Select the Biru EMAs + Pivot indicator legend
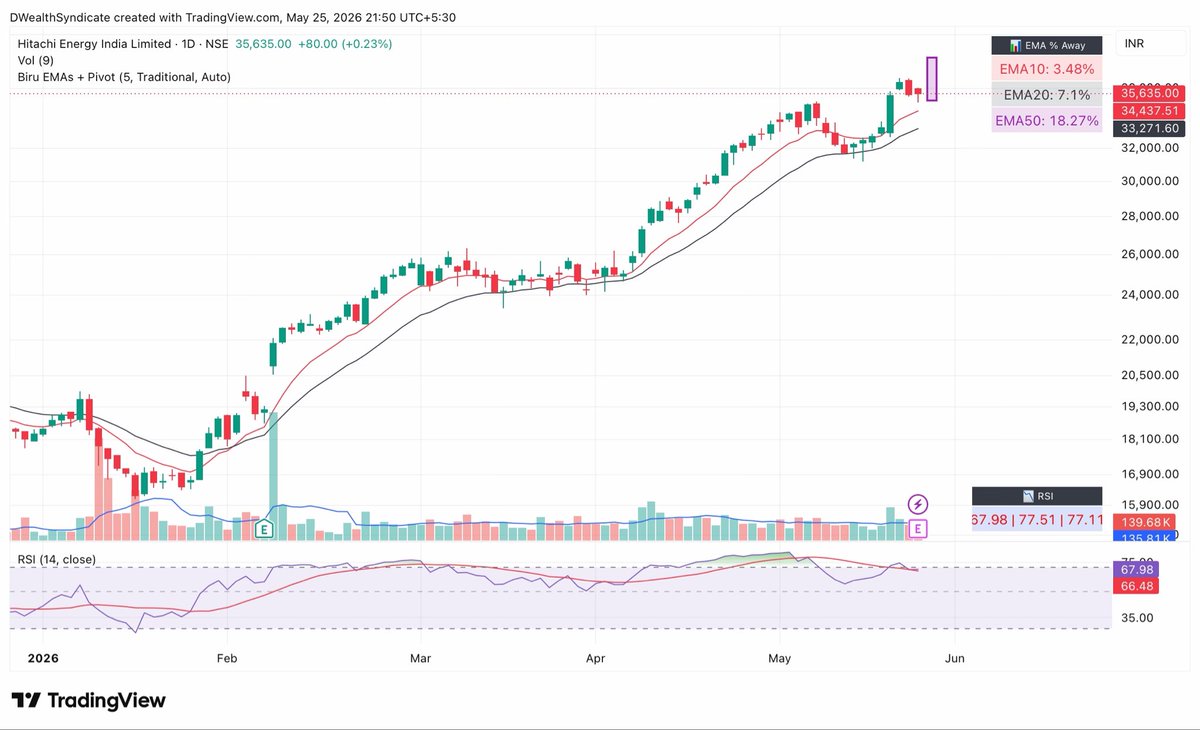 point(124,77)
